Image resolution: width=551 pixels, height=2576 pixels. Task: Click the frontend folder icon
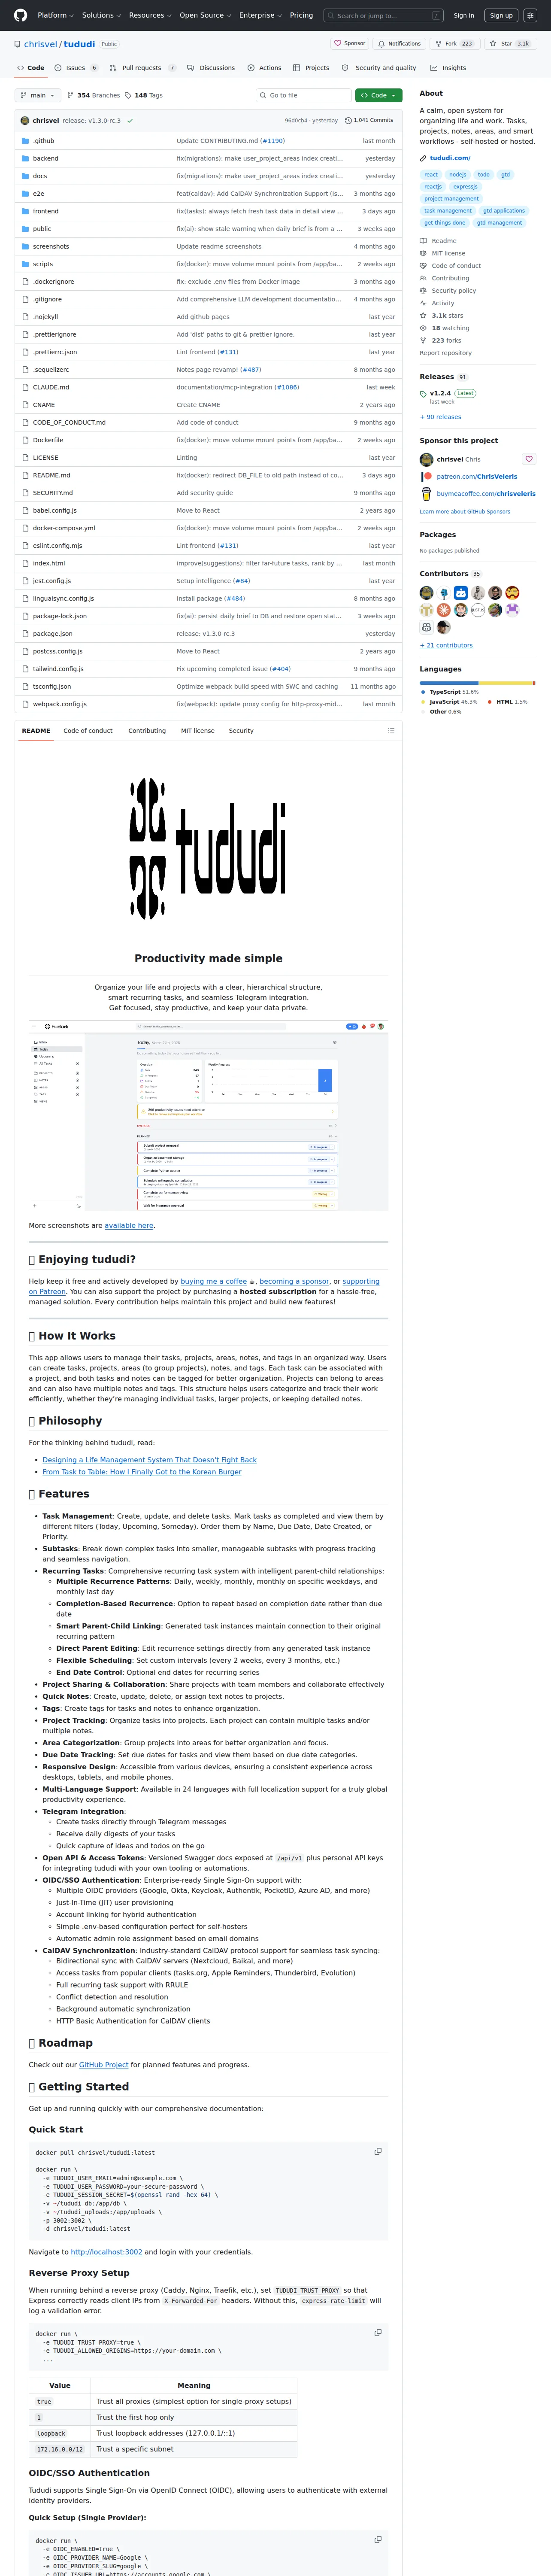coord(25,211)
